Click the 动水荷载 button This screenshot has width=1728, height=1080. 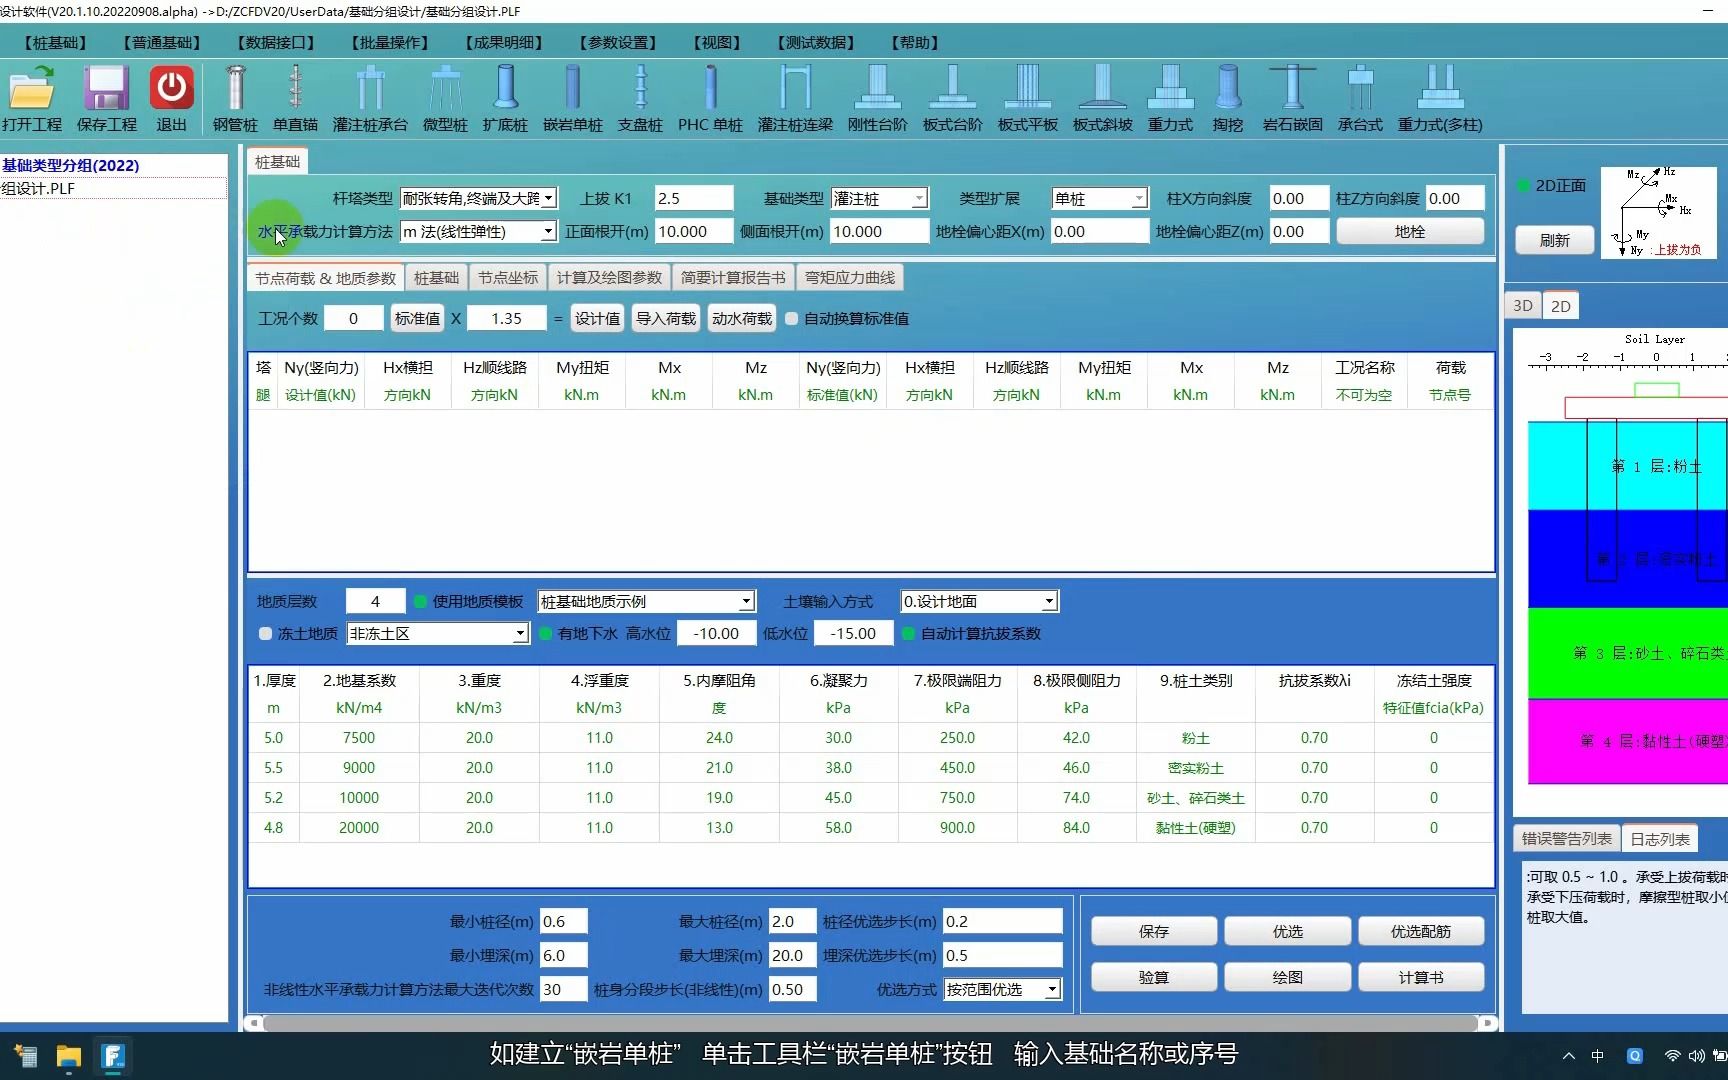(x=741, y=318)
